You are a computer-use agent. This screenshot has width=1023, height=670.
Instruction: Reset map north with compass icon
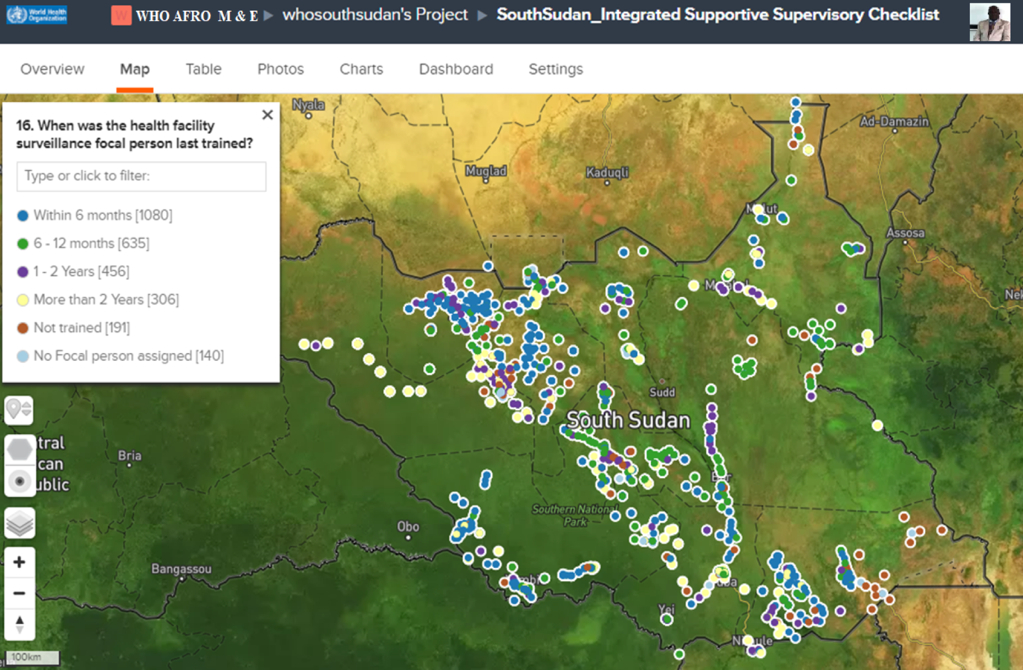click(x=20, y=624)
